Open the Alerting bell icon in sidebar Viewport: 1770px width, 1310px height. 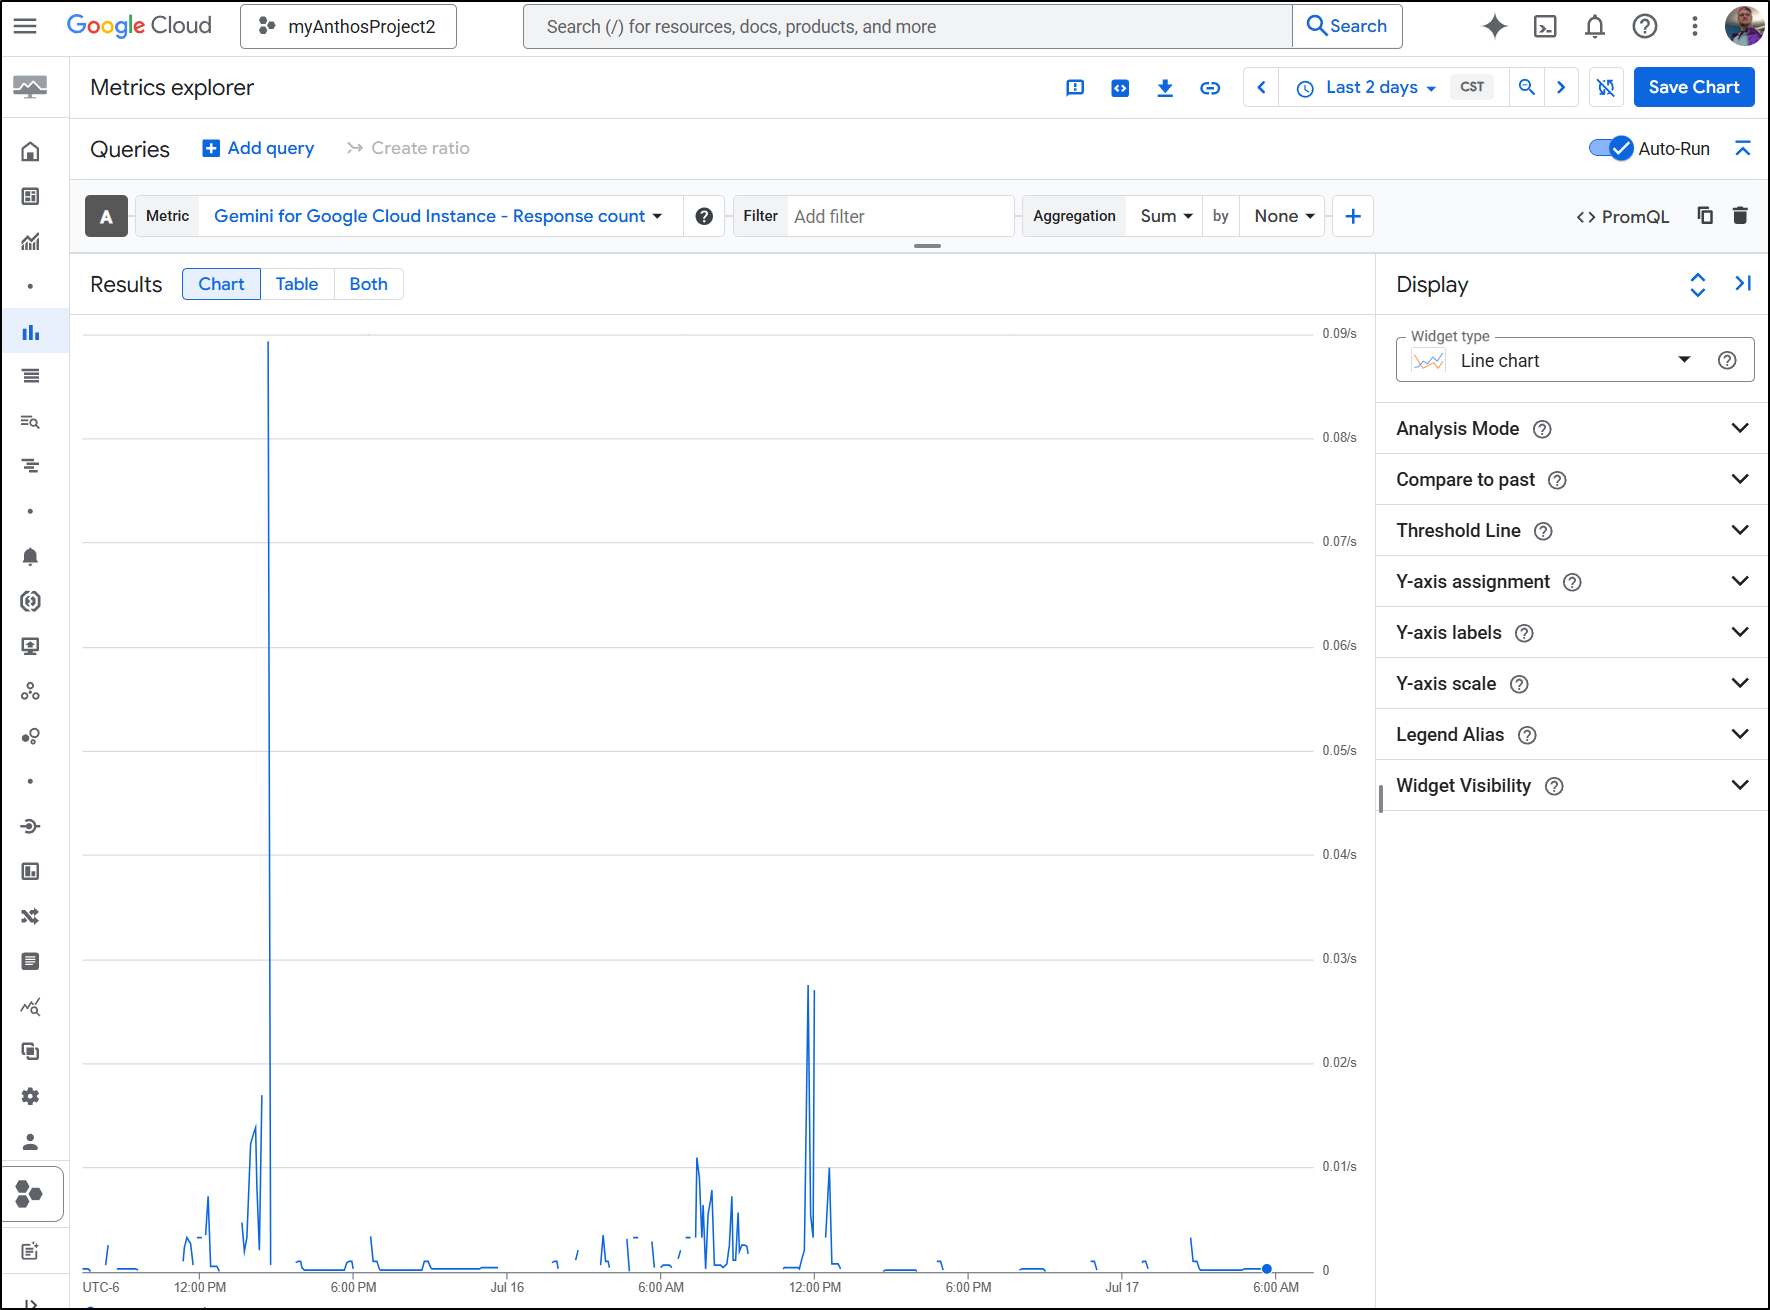(31, 557)
